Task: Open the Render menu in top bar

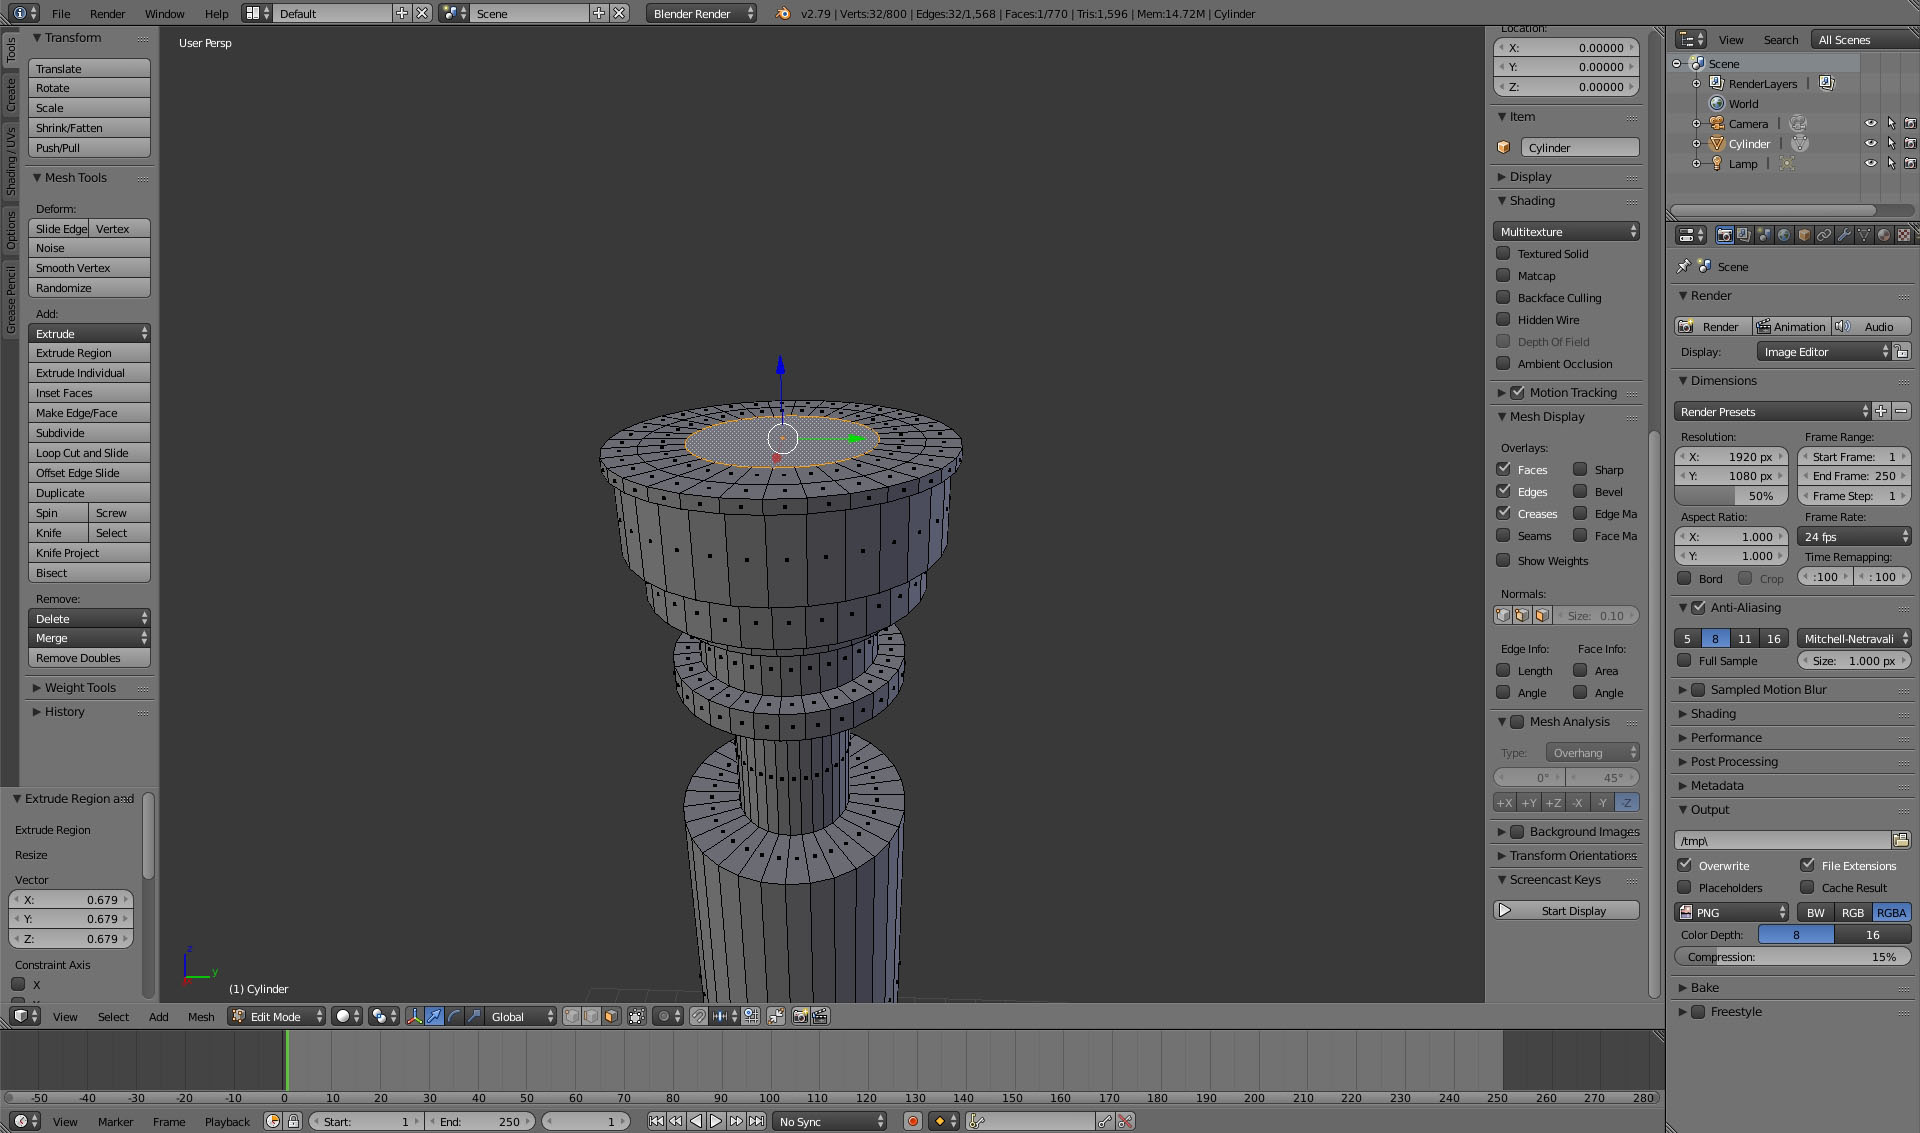Action: pos(107,13)
